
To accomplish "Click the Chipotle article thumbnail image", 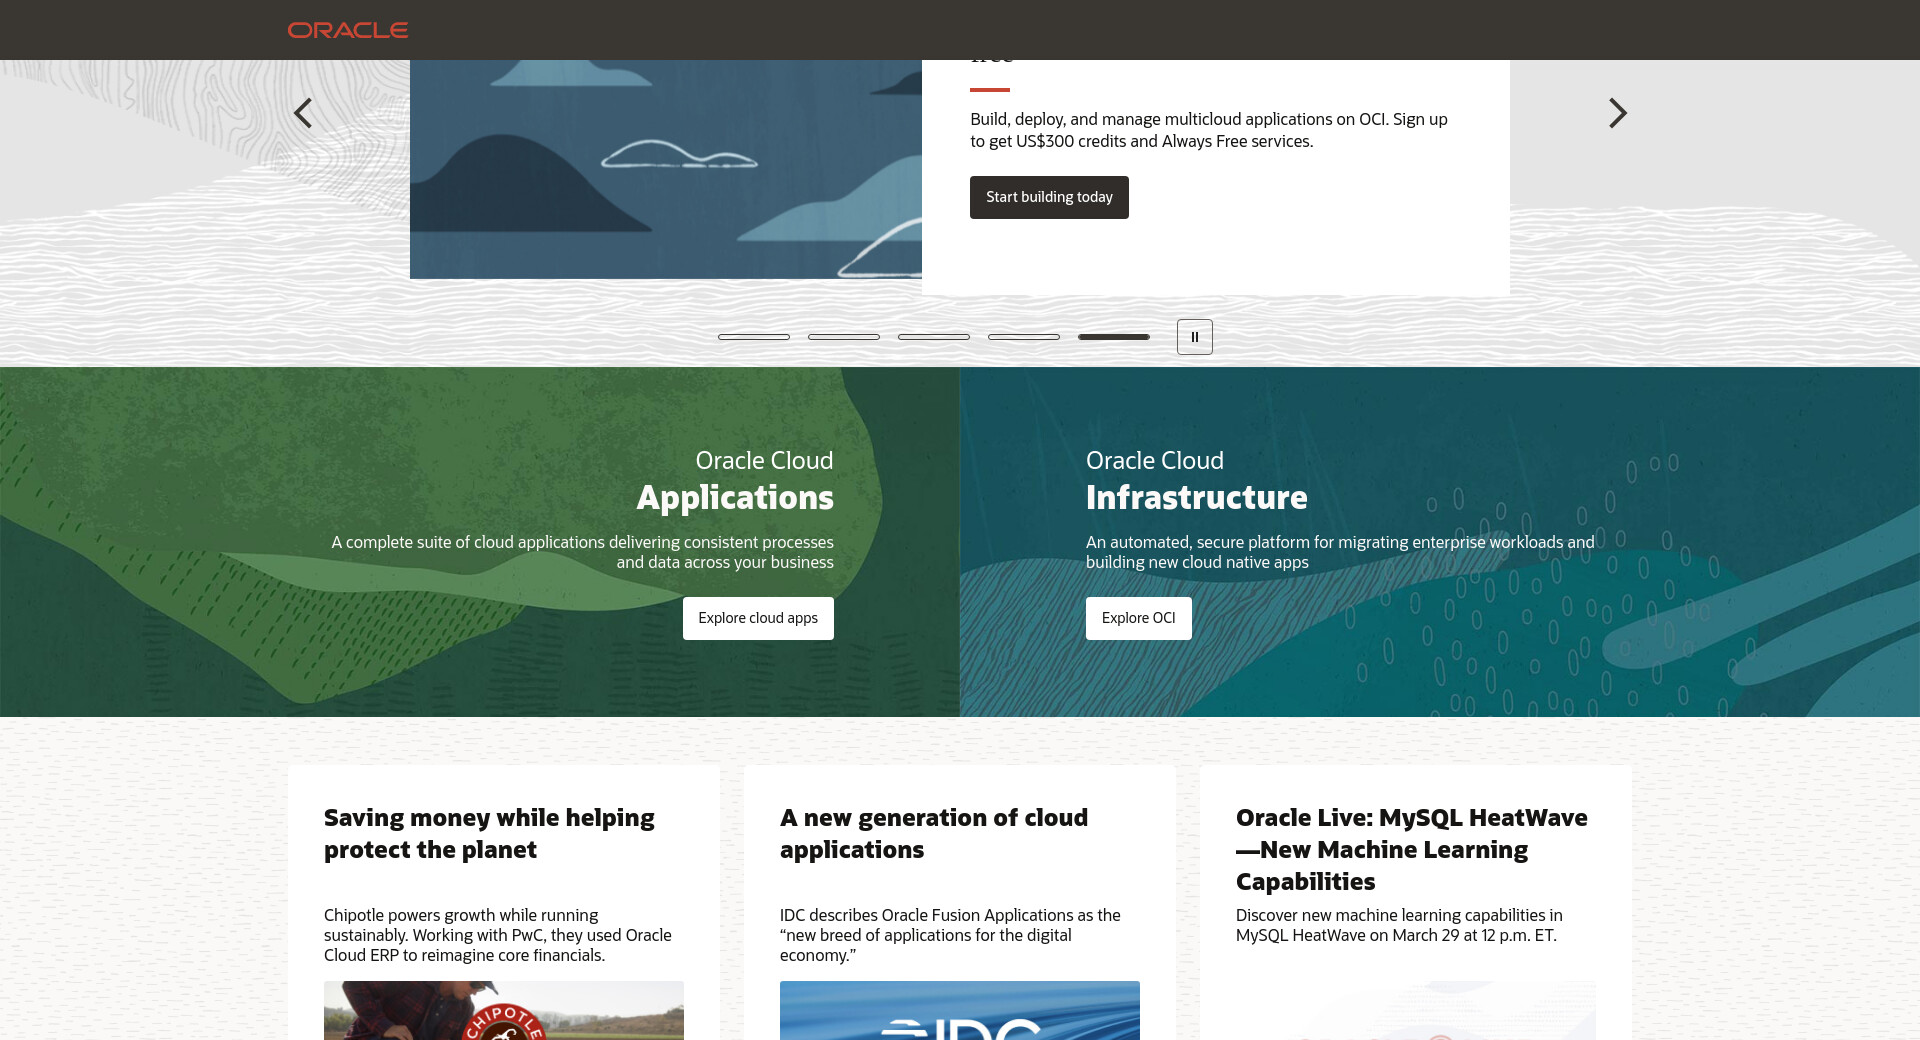I will point(504,1010).
